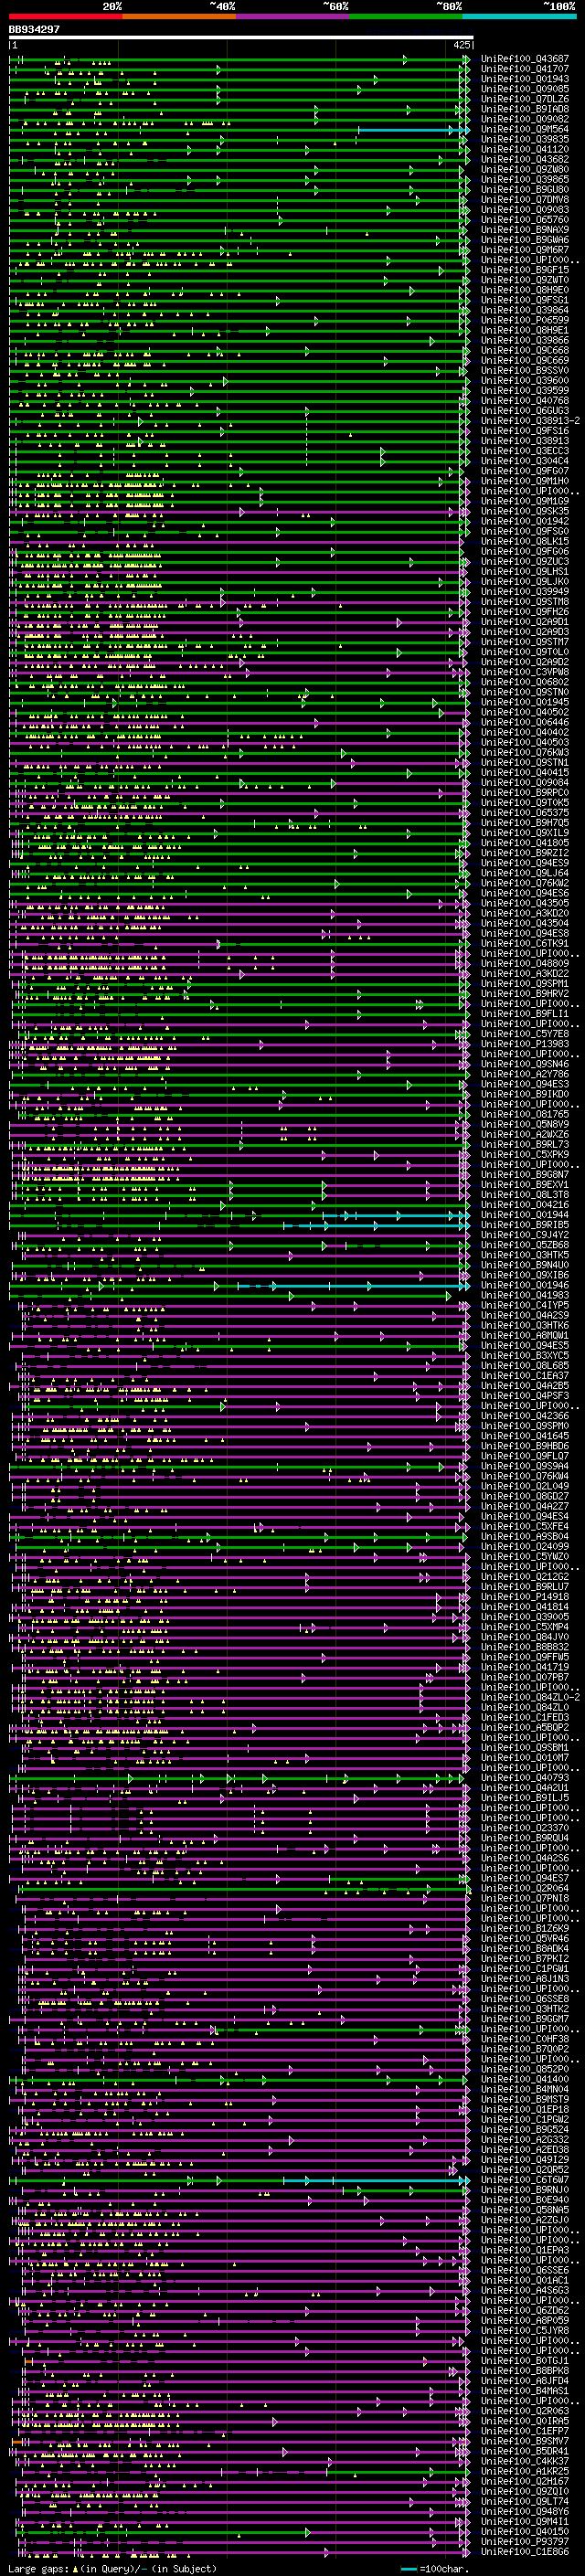Select label UniRef100_B9HRV2
The image size is (585, 2576).
coord(525,994)
